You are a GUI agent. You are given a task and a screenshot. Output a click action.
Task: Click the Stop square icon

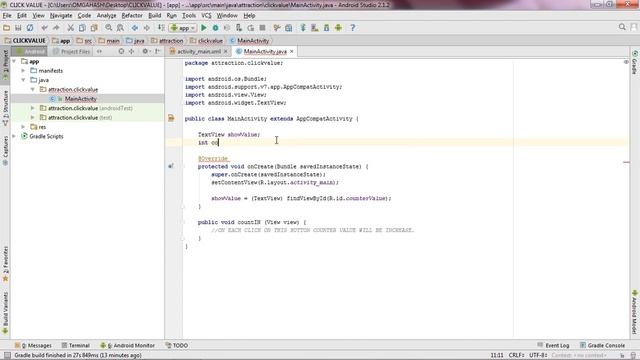point(262,28)
